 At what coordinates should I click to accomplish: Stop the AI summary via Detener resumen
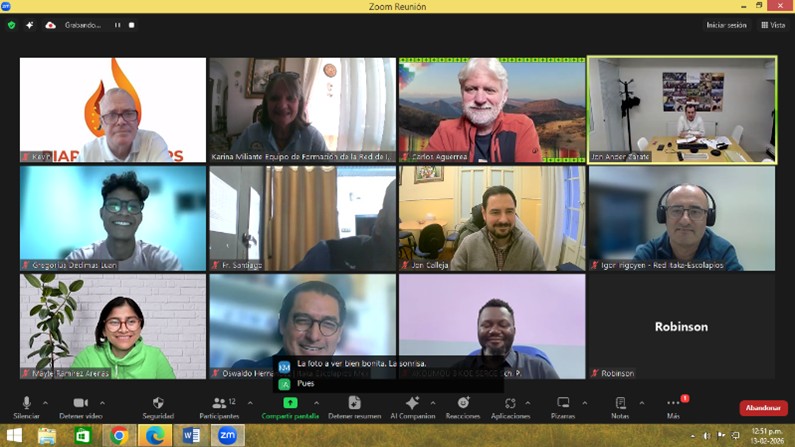(x=354, y=404)
